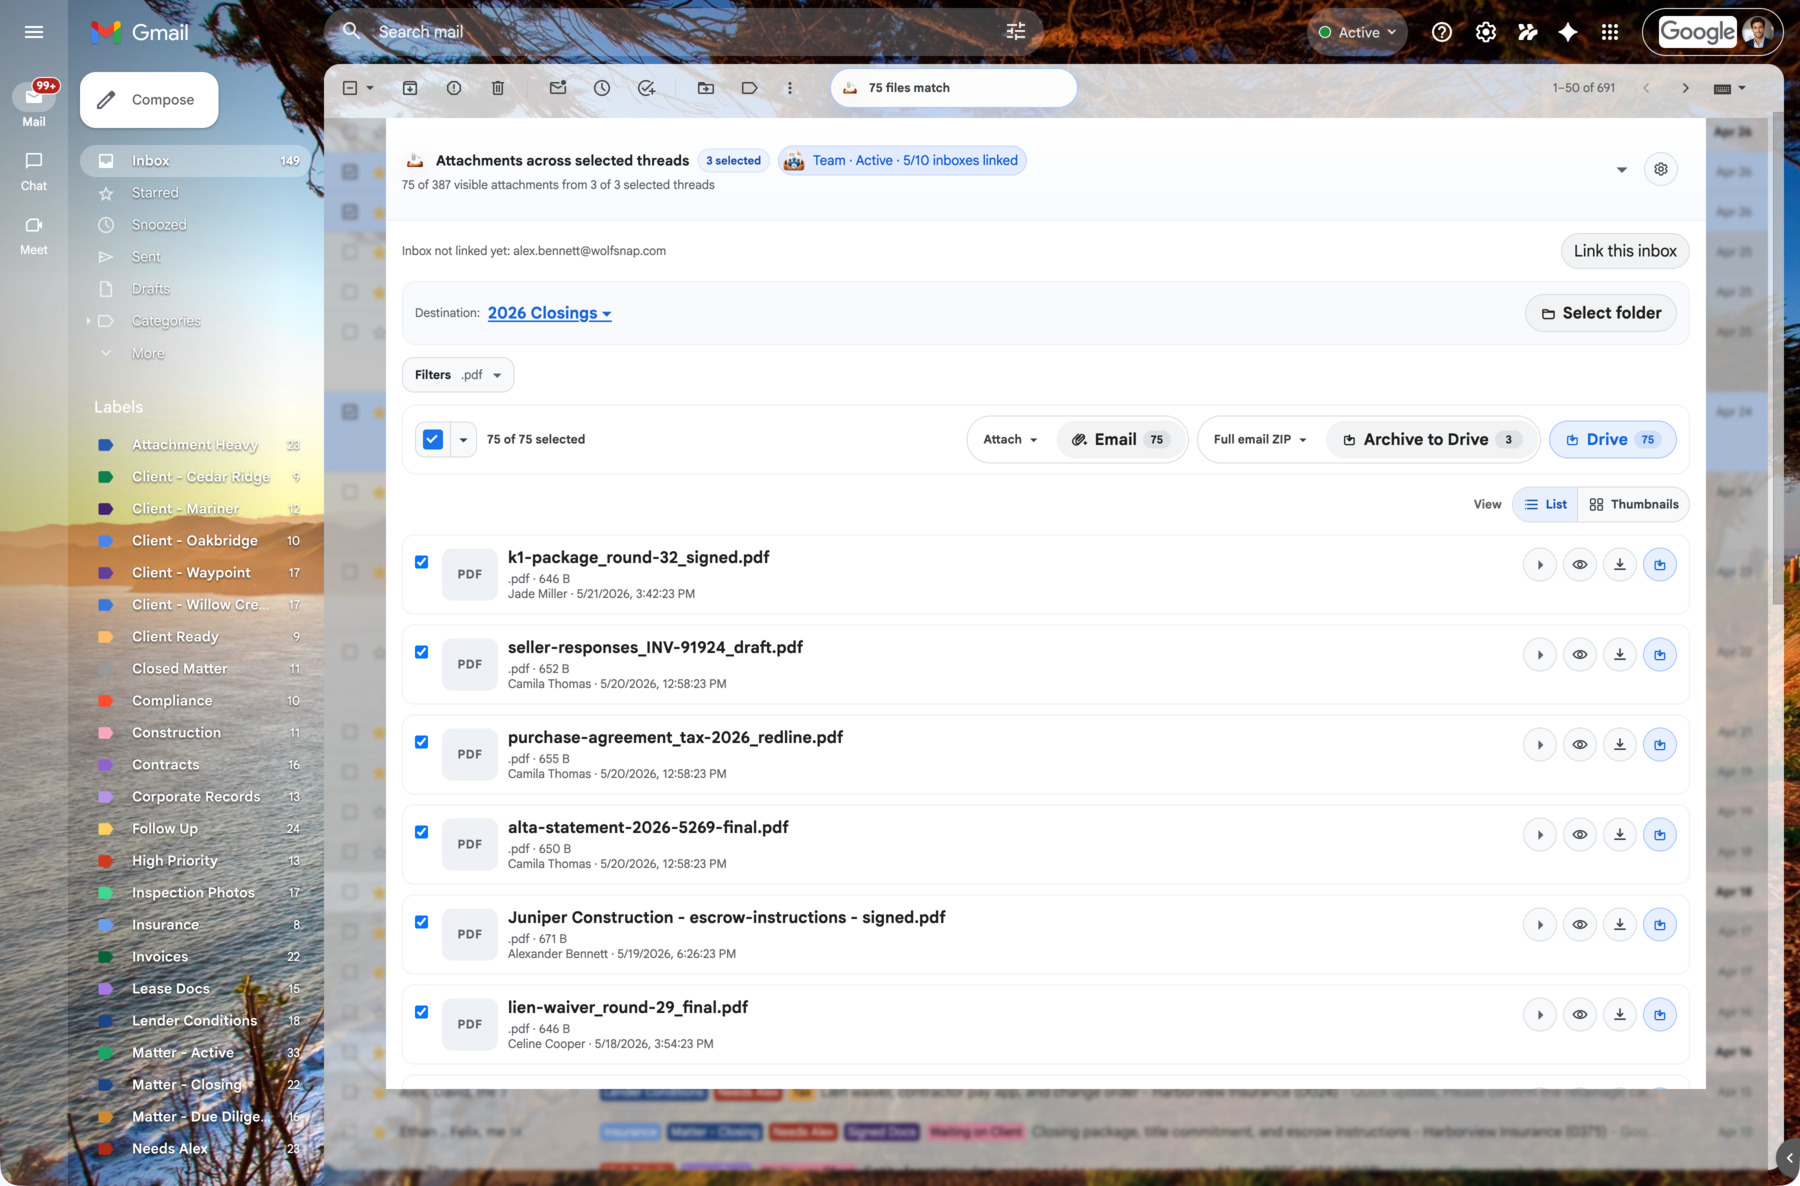The image size is (1800, 1186).
Task: Click the Email 75 button
Action: click(x=1120, y=439)
